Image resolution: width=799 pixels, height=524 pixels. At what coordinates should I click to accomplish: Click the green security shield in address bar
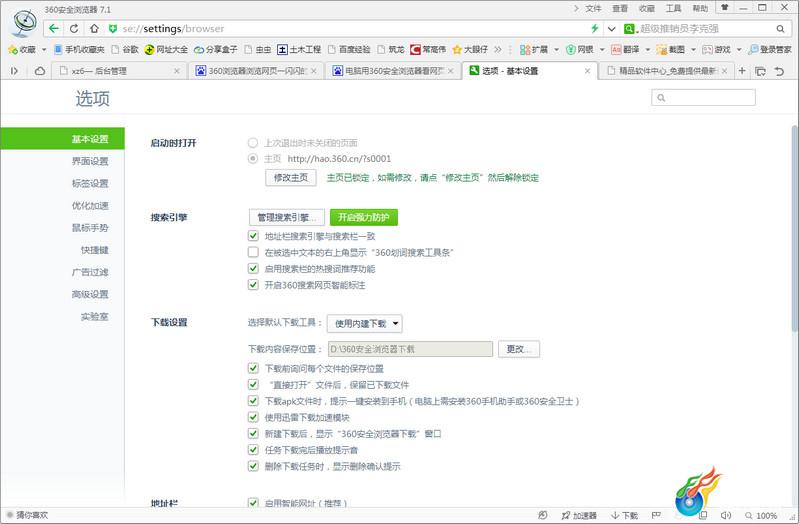113,29
